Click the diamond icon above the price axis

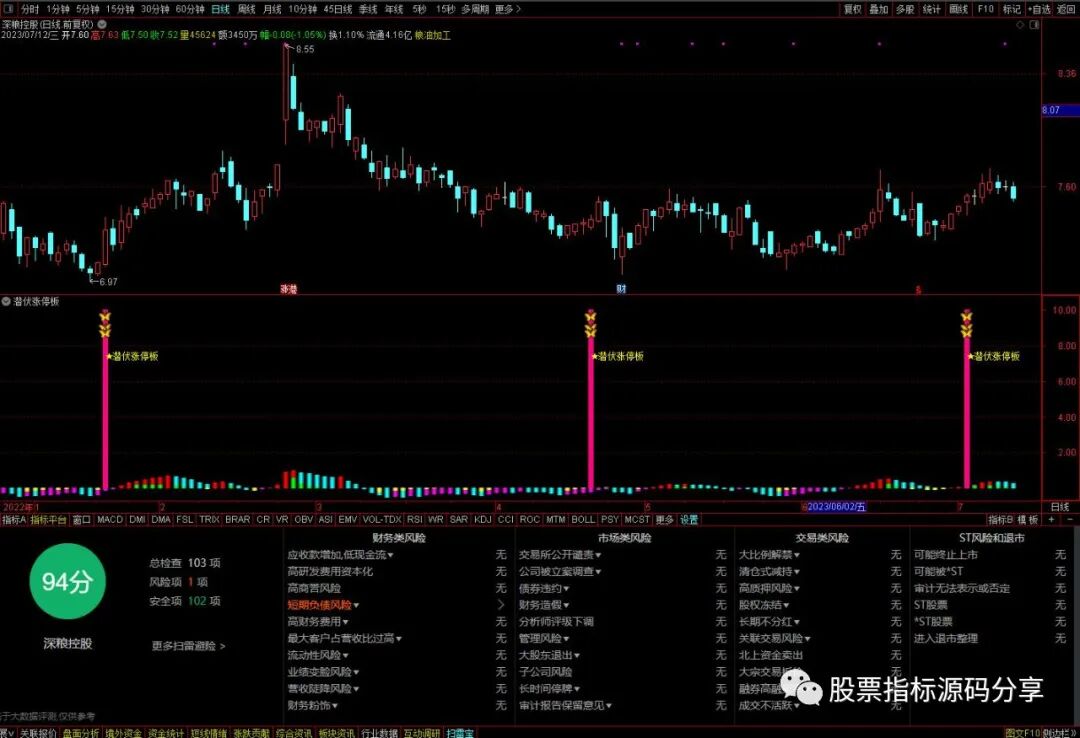(x=1020, y=25)
